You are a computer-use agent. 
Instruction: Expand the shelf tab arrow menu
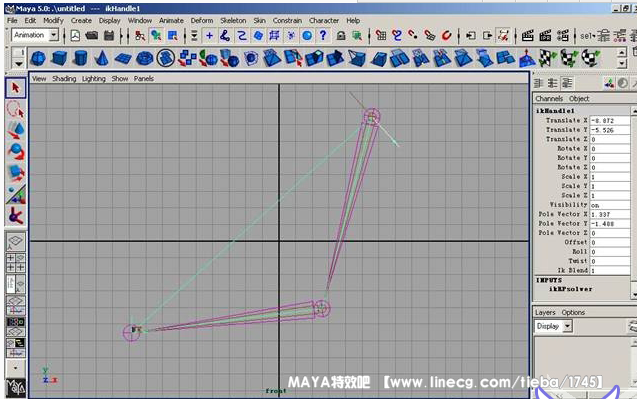(x=18, y=64)
